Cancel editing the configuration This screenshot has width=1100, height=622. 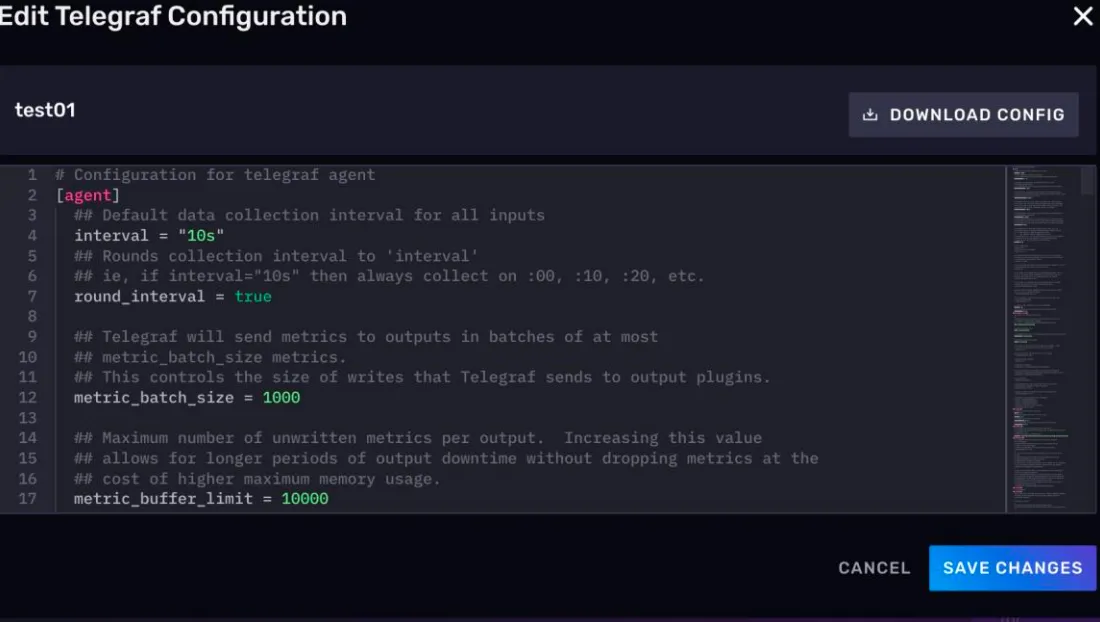pos(874,568)
